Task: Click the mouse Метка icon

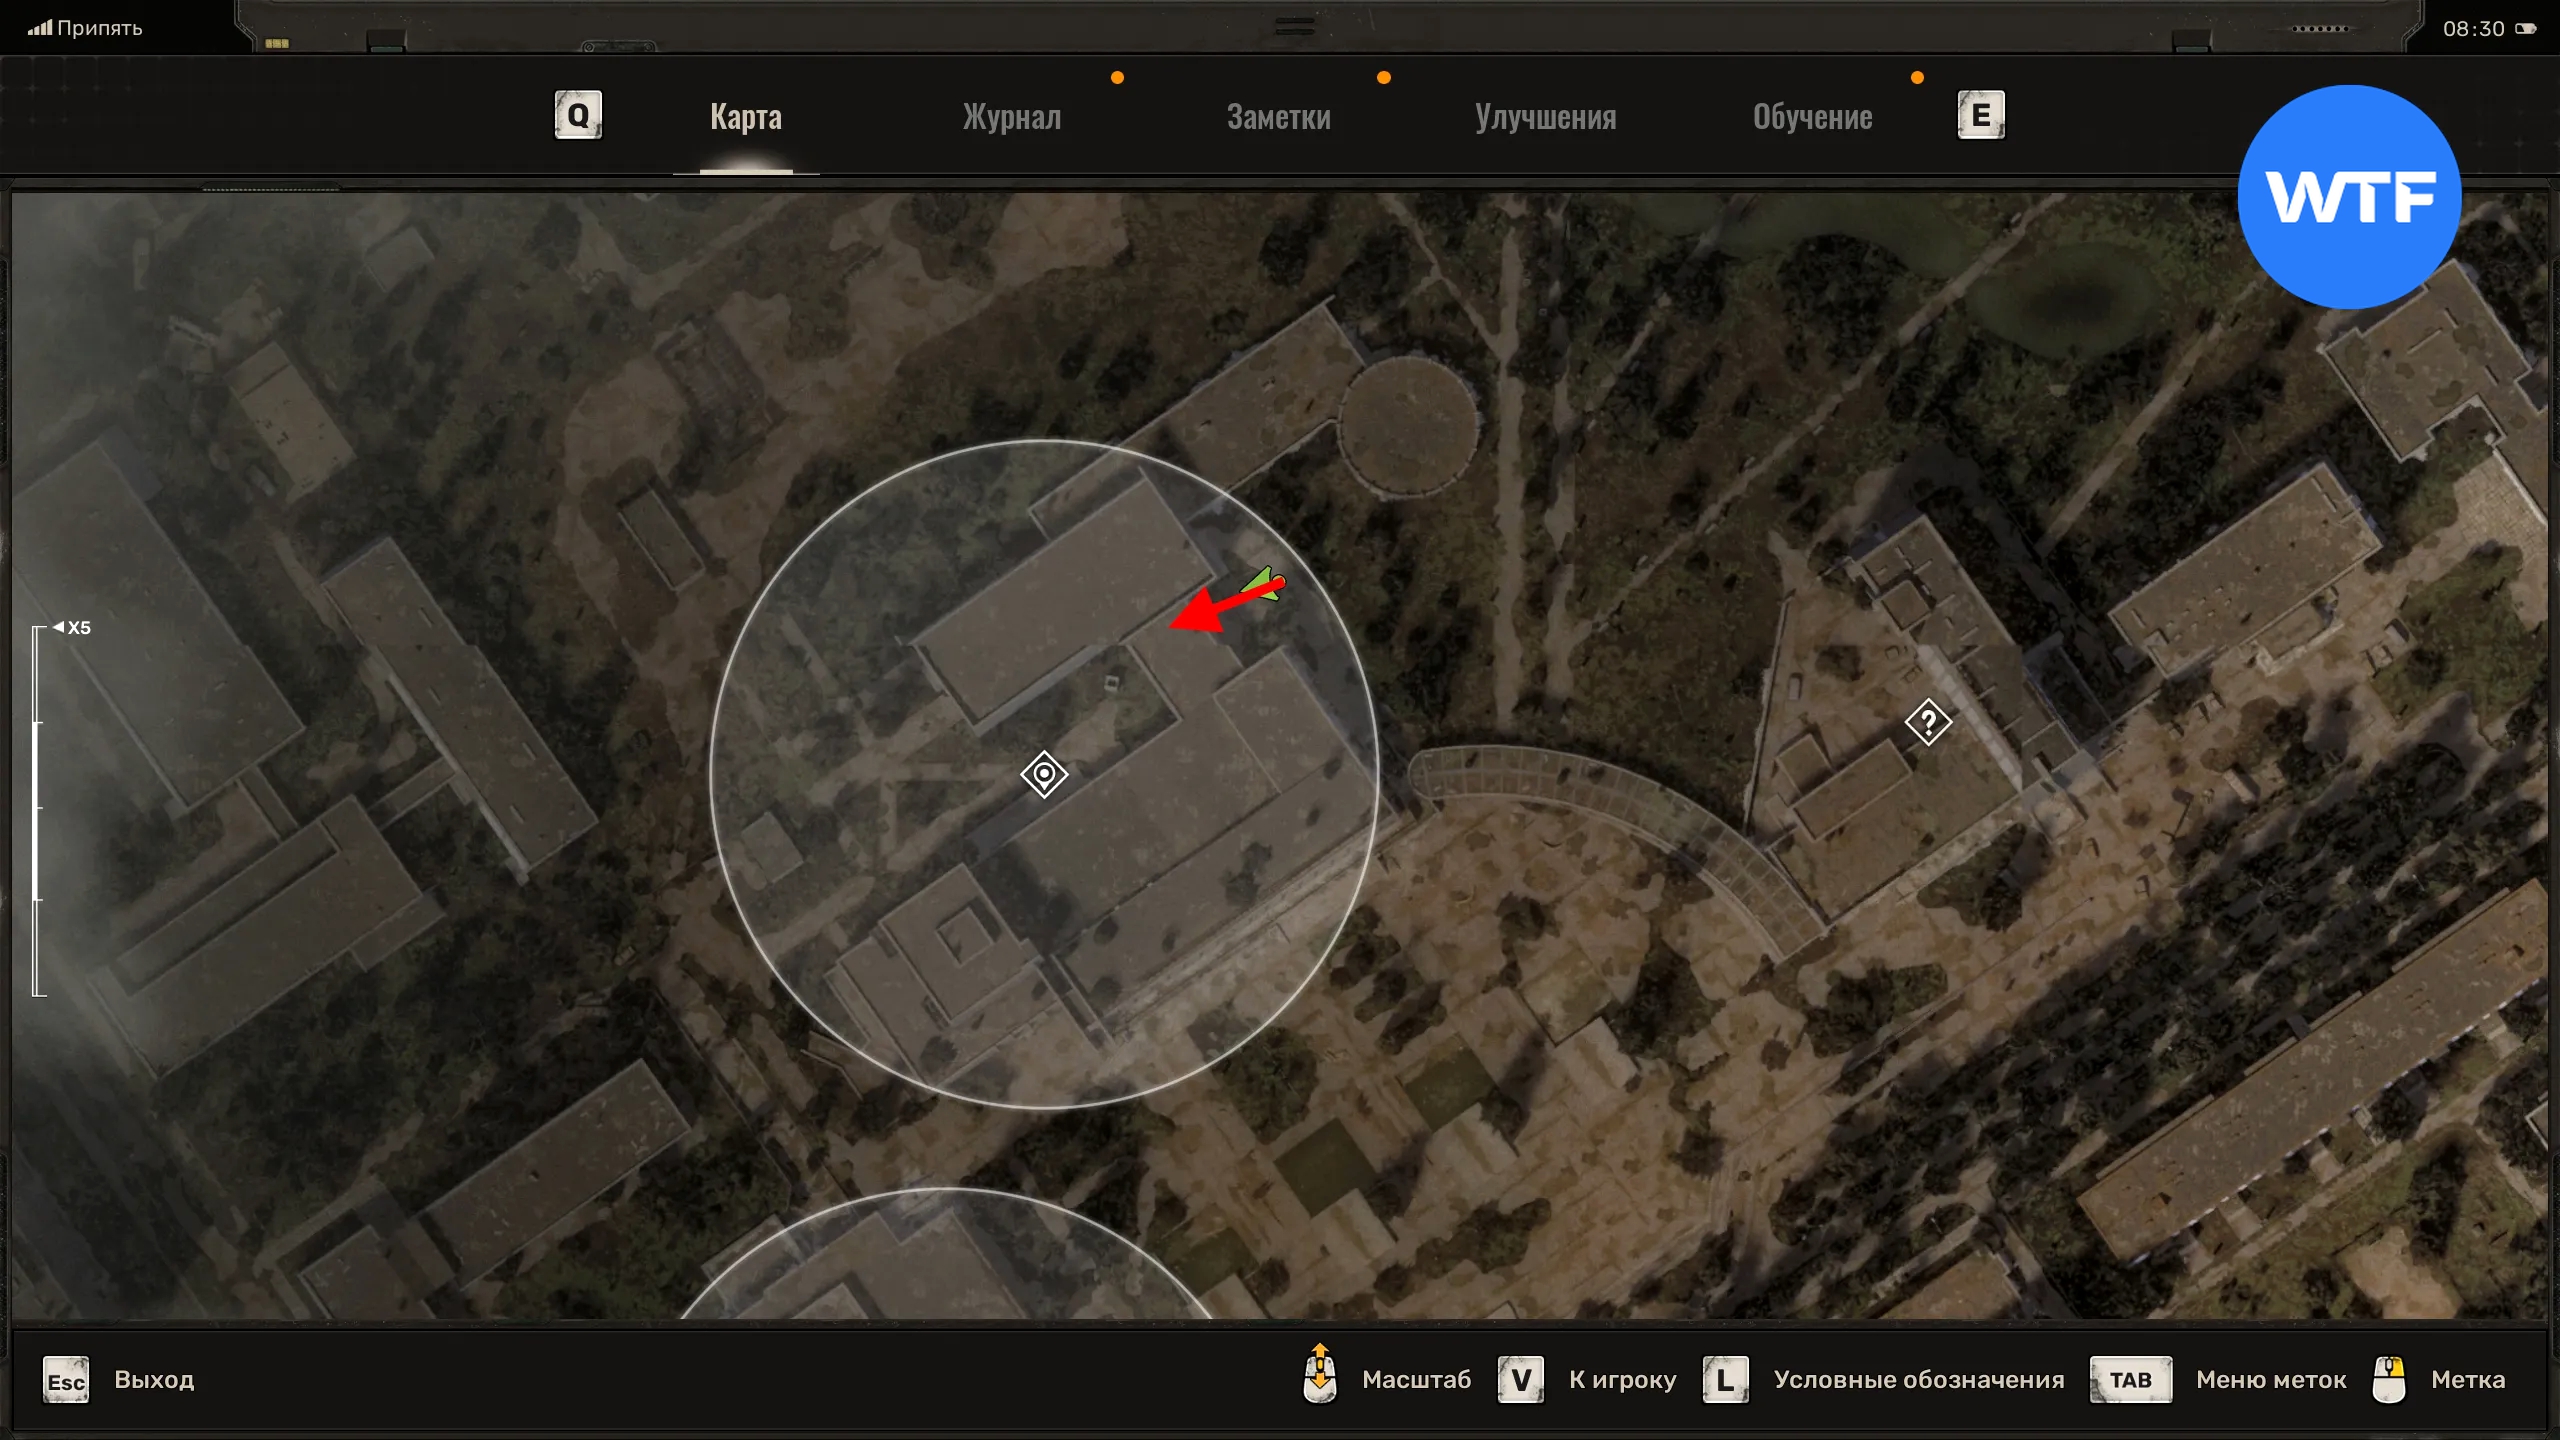Action: [x=2389, y=1380]
